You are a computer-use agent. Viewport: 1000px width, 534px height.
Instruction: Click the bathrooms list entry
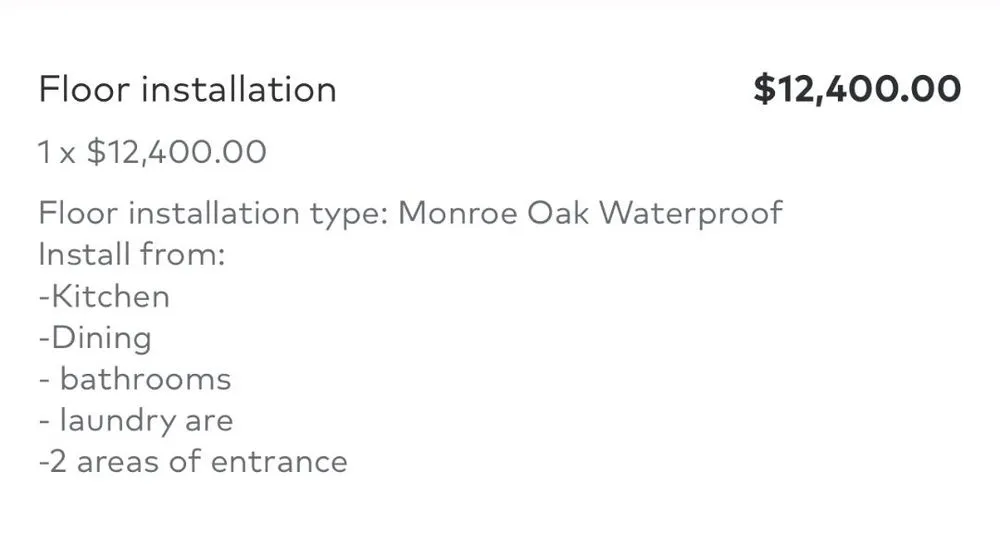(x=144, y=379)
